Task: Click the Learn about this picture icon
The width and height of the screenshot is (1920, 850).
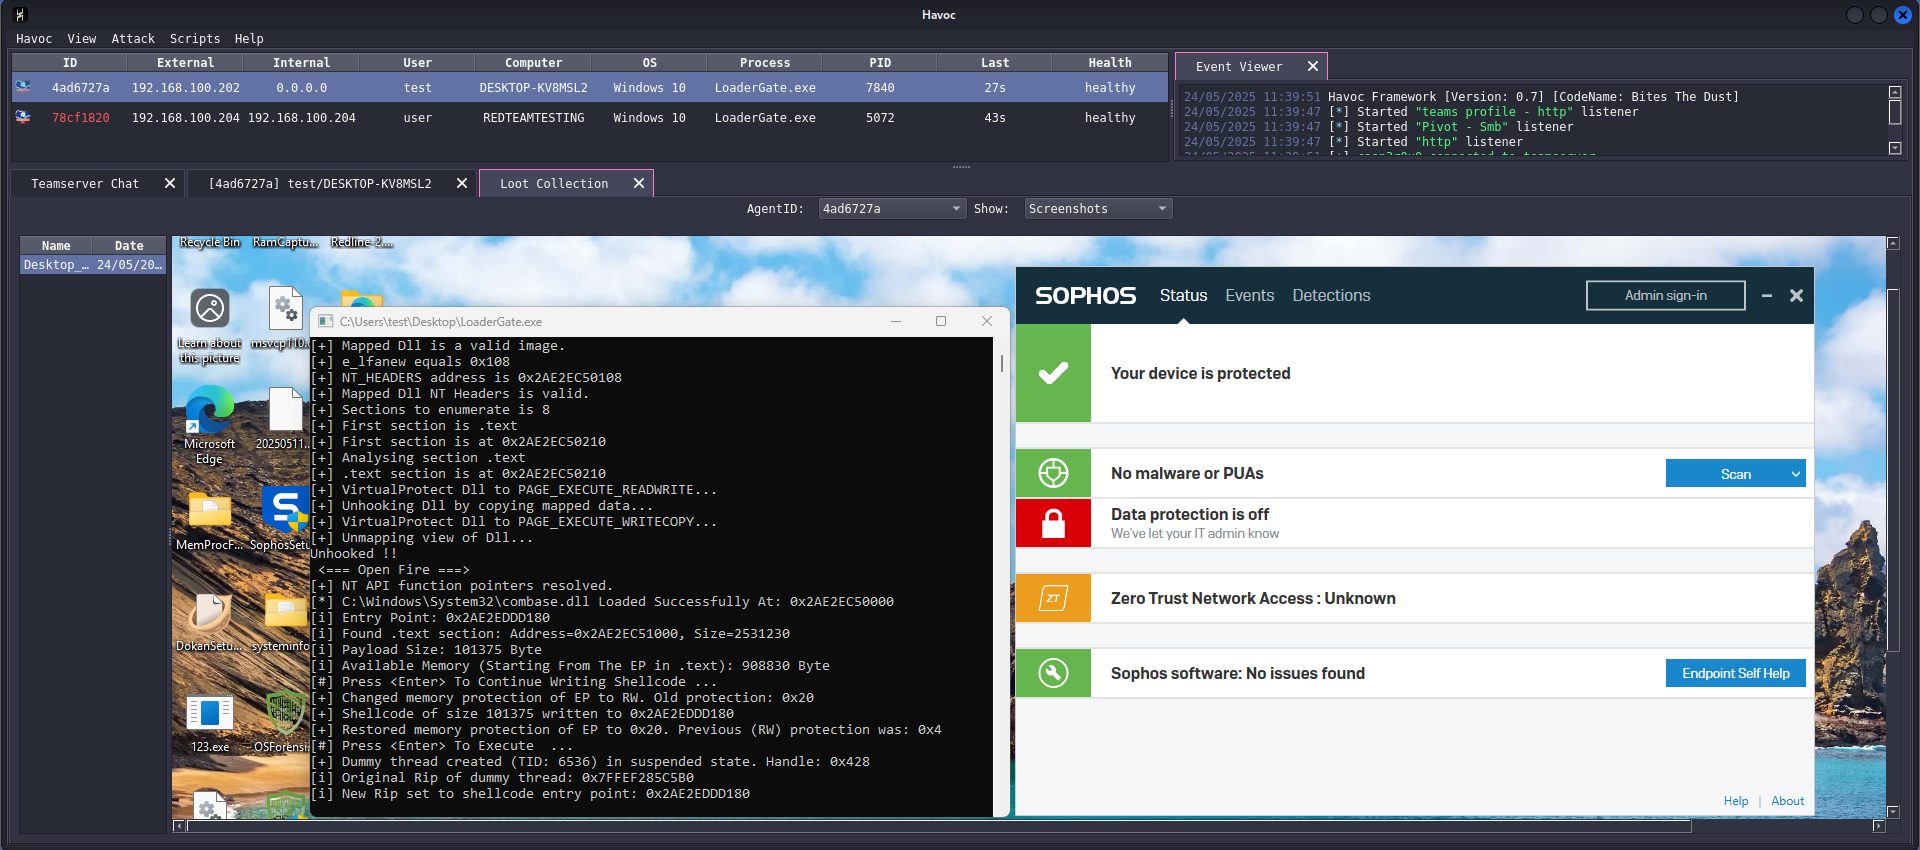Action: tap(210, 308)
